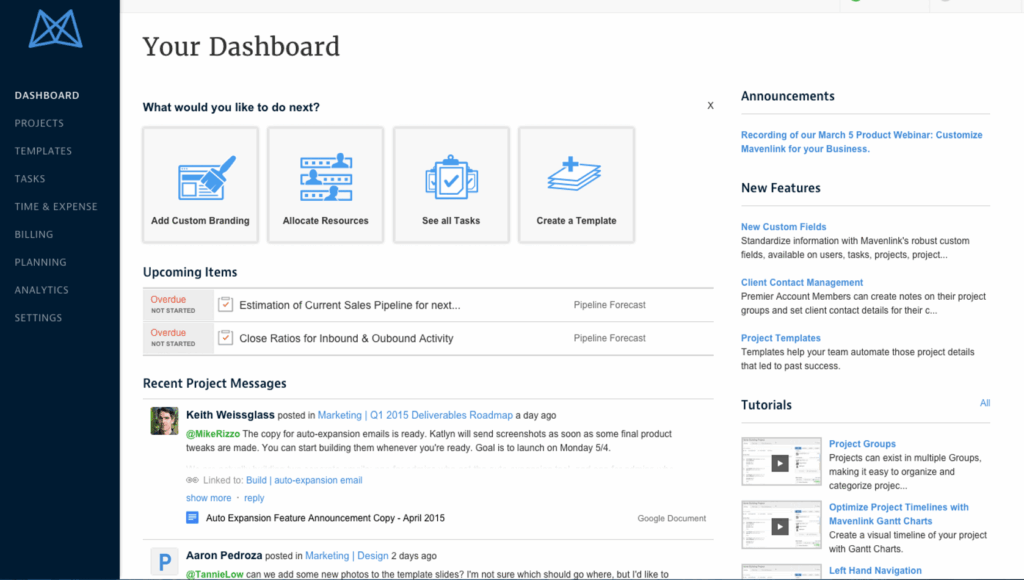Open Estimation of Current Sales Pipeline task
Image resolution: width=1024 pixels, height=580 pixels.
pyautogui.click(x=349, y=305)
